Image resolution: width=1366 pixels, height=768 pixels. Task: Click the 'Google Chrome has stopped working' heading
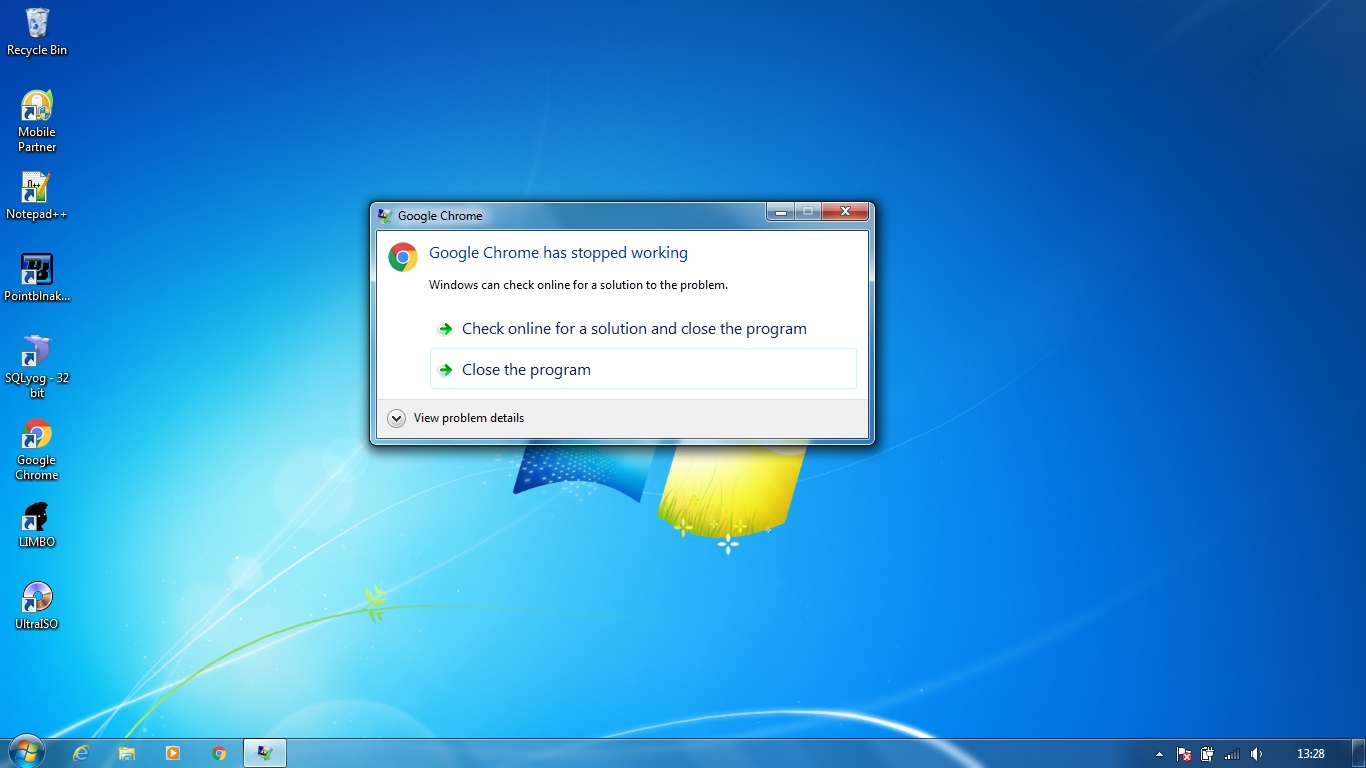click(x=558, y=253)
